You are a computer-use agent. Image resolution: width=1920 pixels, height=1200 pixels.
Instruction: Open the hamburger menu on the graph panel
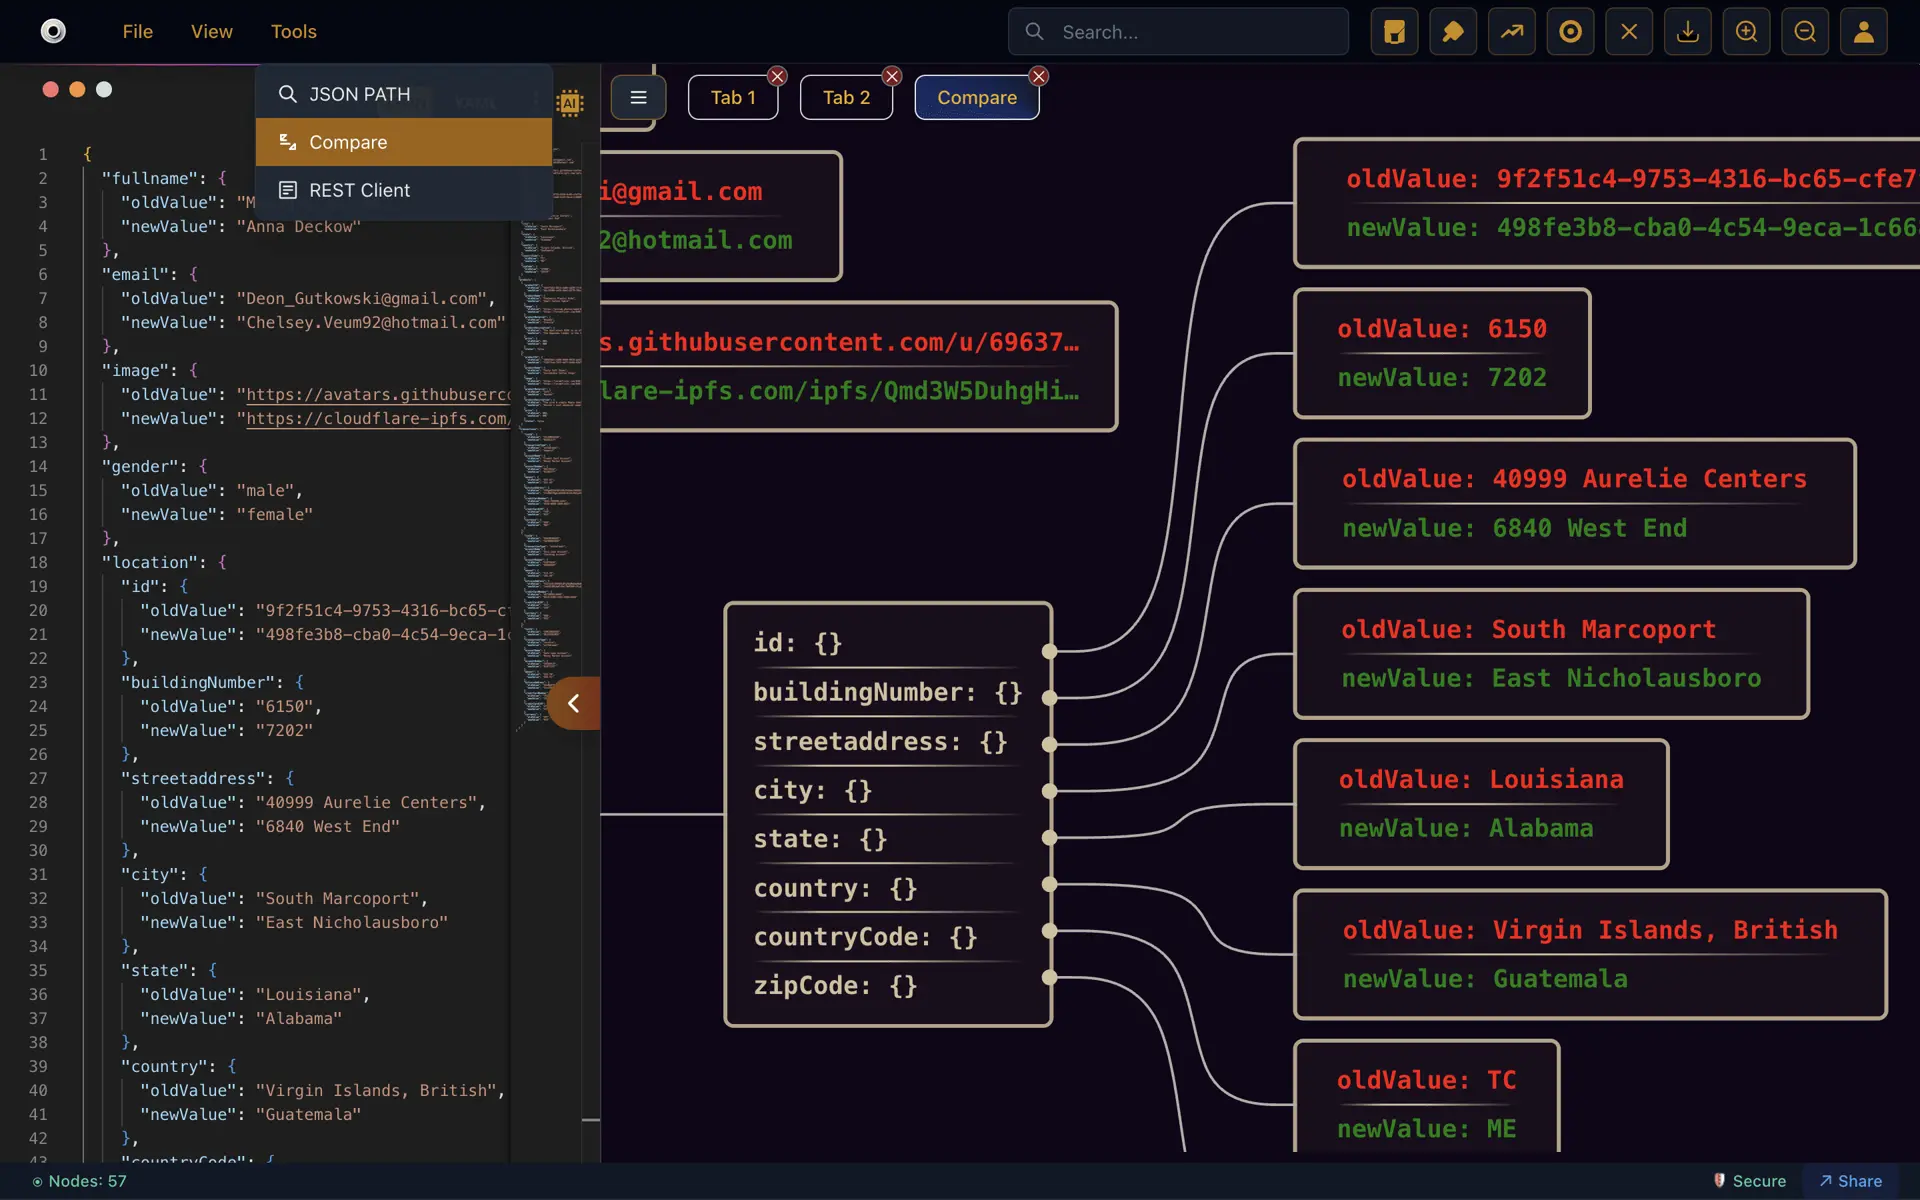(x=638, y=97)
